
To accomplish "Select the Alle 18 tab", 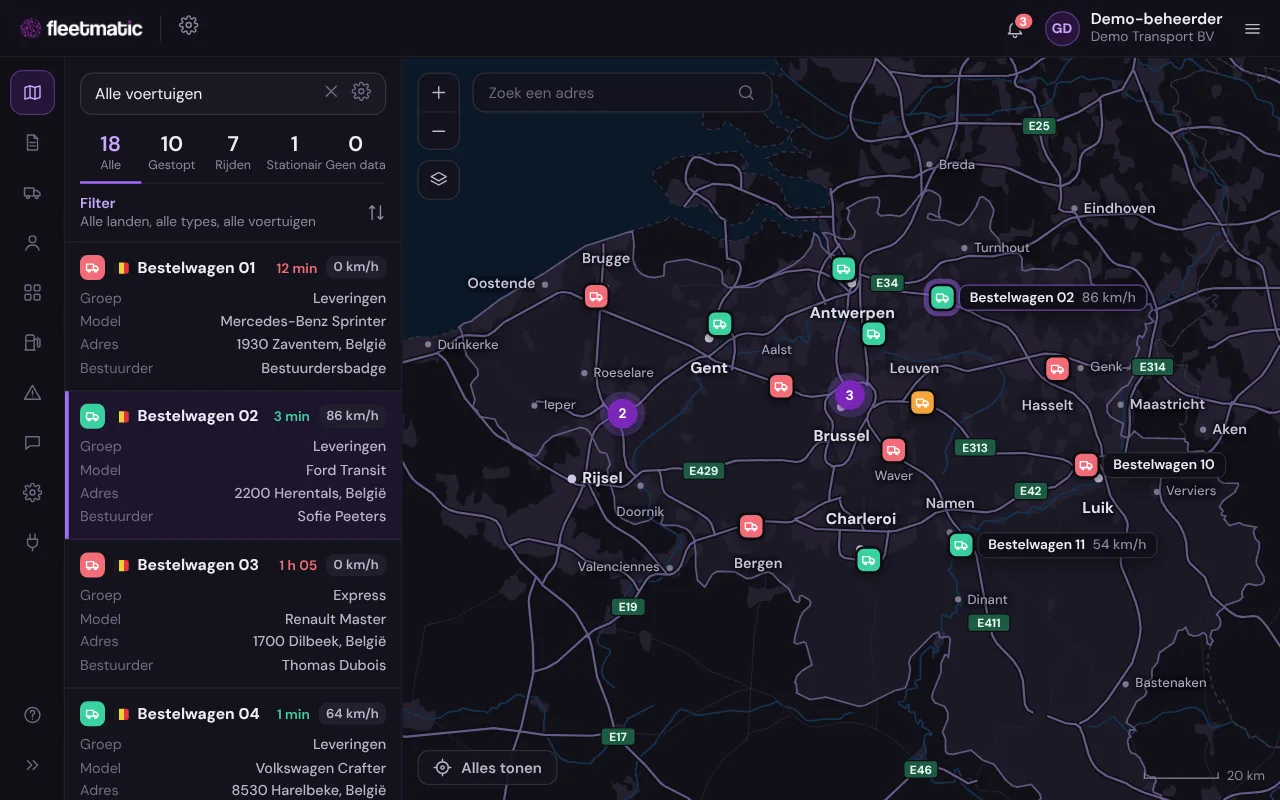I will [110, 153].
